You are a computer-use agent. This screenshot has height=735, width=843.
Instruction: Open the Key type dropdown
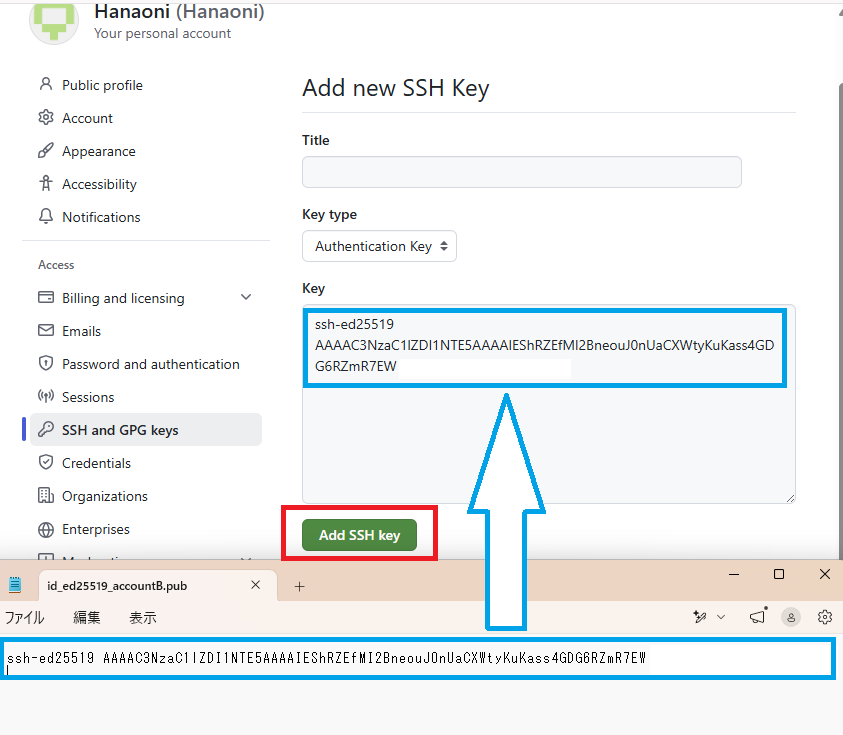(x=379, y=246)
